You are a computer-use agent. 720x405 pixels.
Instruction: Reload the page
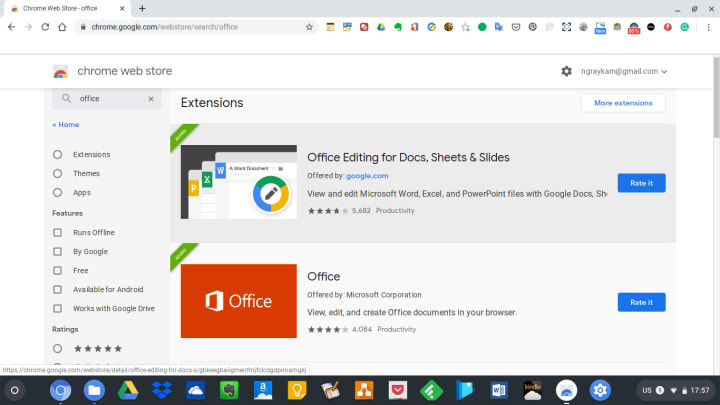[x=45, y=27]
